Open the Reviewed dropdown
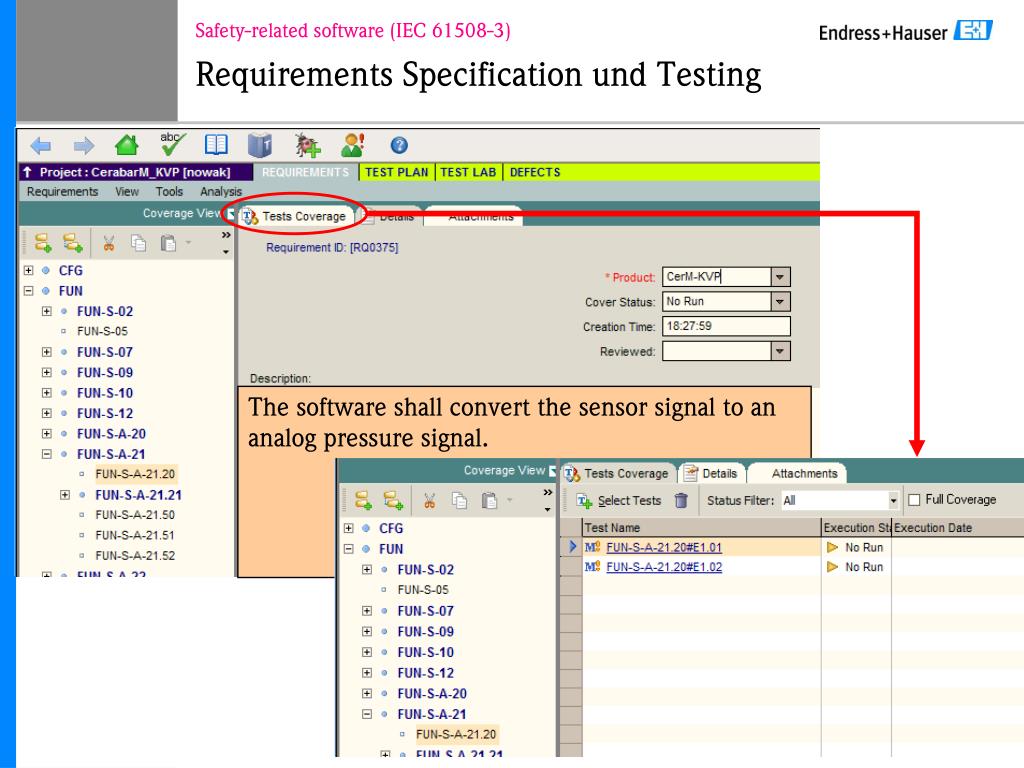 tap(780, 351)
